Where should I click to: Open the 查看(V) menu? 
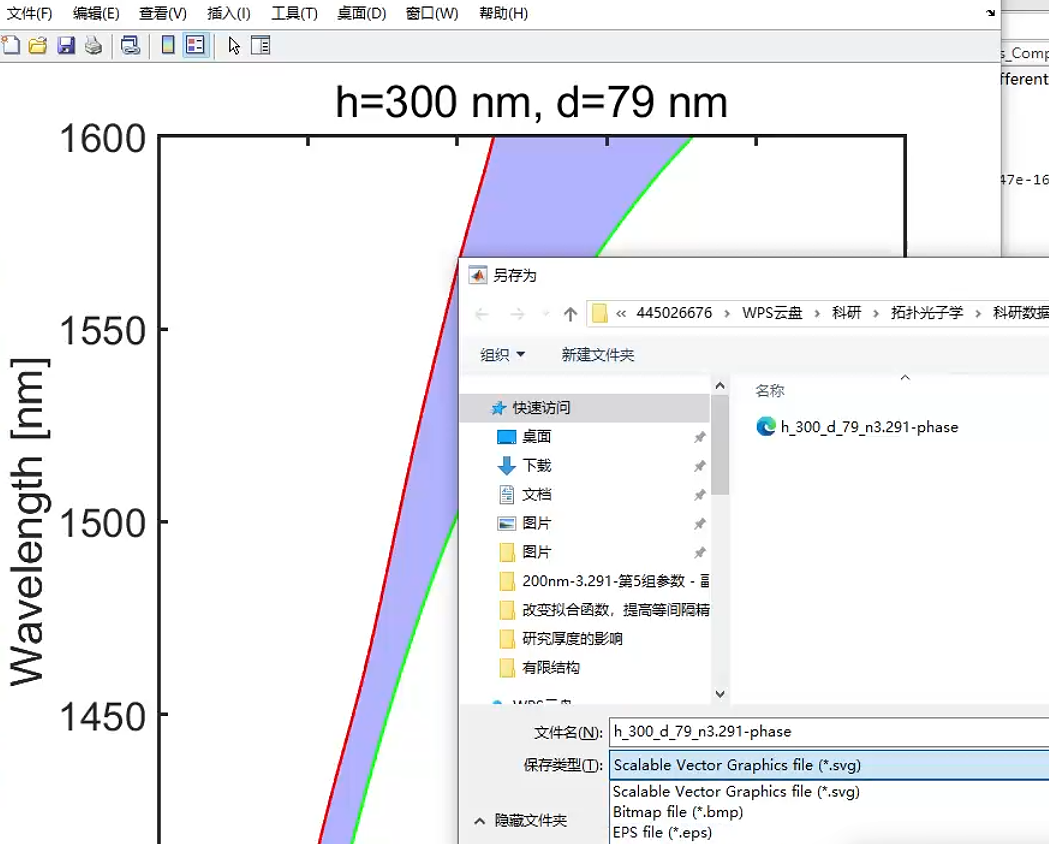tap(163, 13)
